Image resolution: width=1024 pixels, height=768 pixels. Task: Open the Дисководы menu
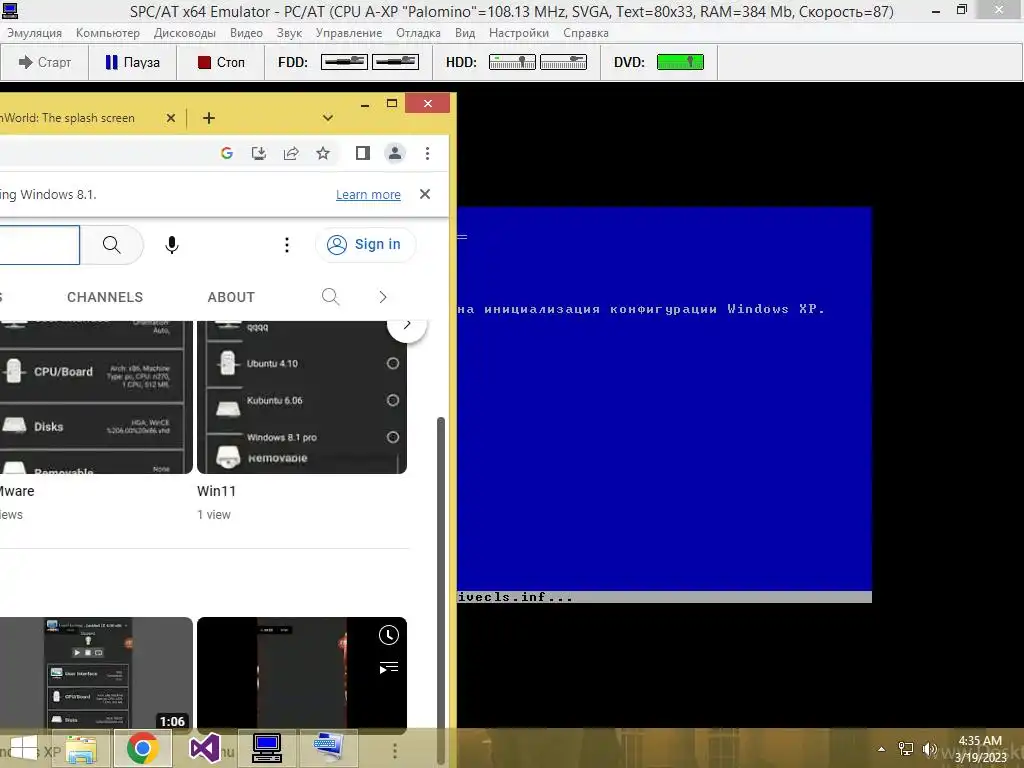185,33
